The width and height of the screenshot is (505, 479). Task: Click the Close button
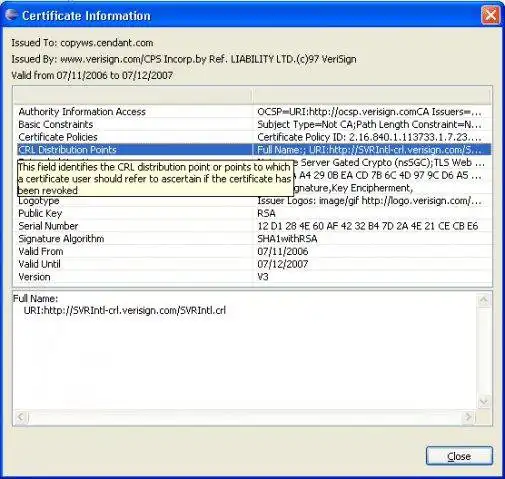point(459,456)
